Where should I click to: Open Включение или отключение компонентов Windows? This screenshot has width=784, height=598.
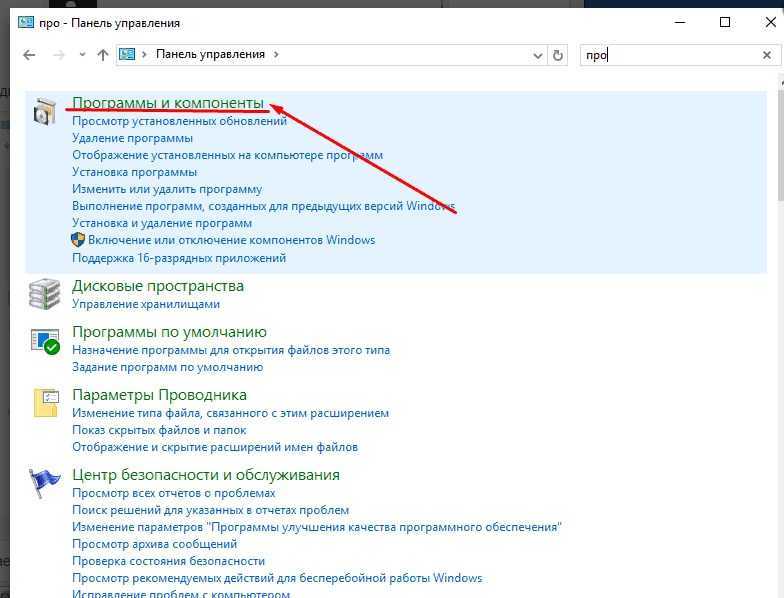click(x=232, y=240)
